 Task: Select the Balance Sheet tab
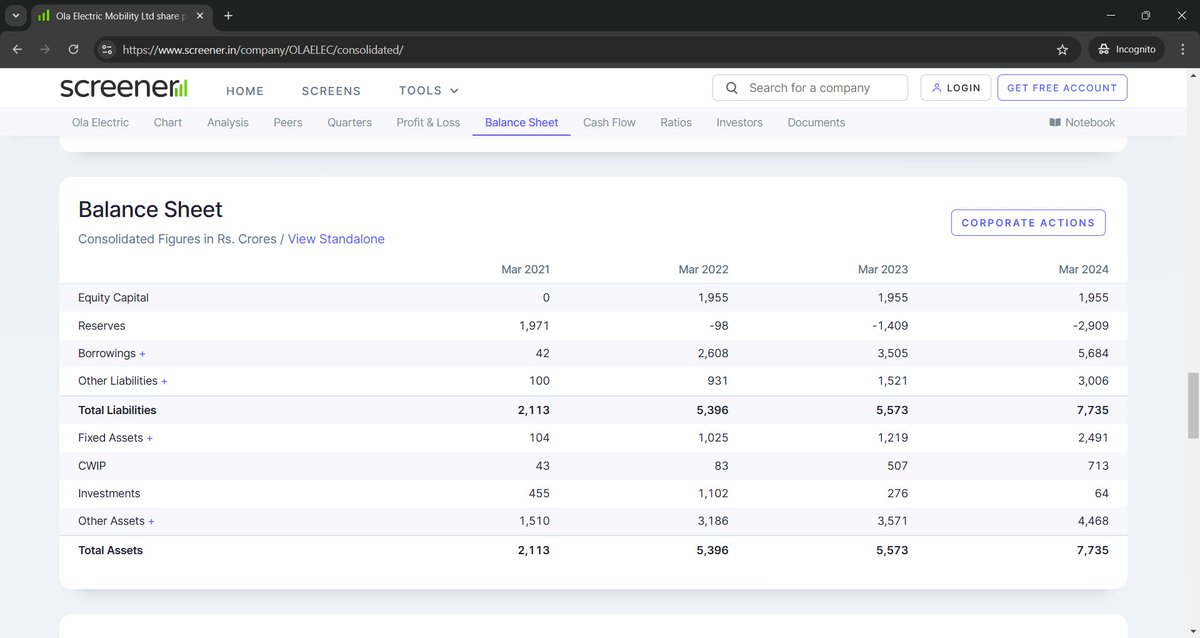521,122
